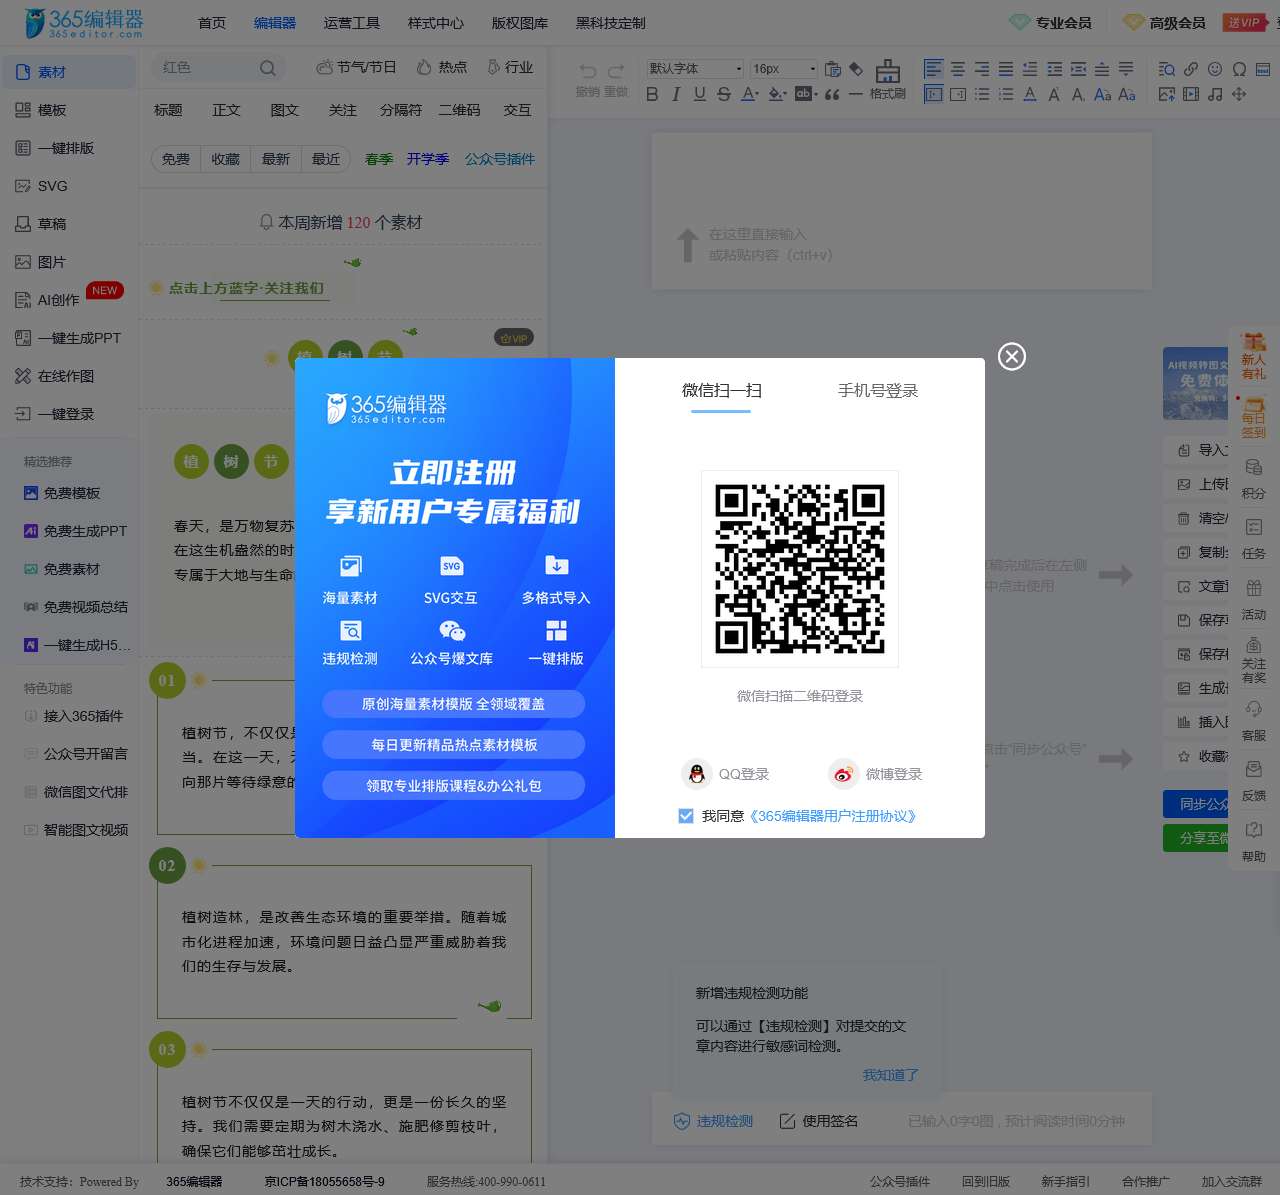
Task: Open the background fill color picker
Action: (x=778, y=94)
